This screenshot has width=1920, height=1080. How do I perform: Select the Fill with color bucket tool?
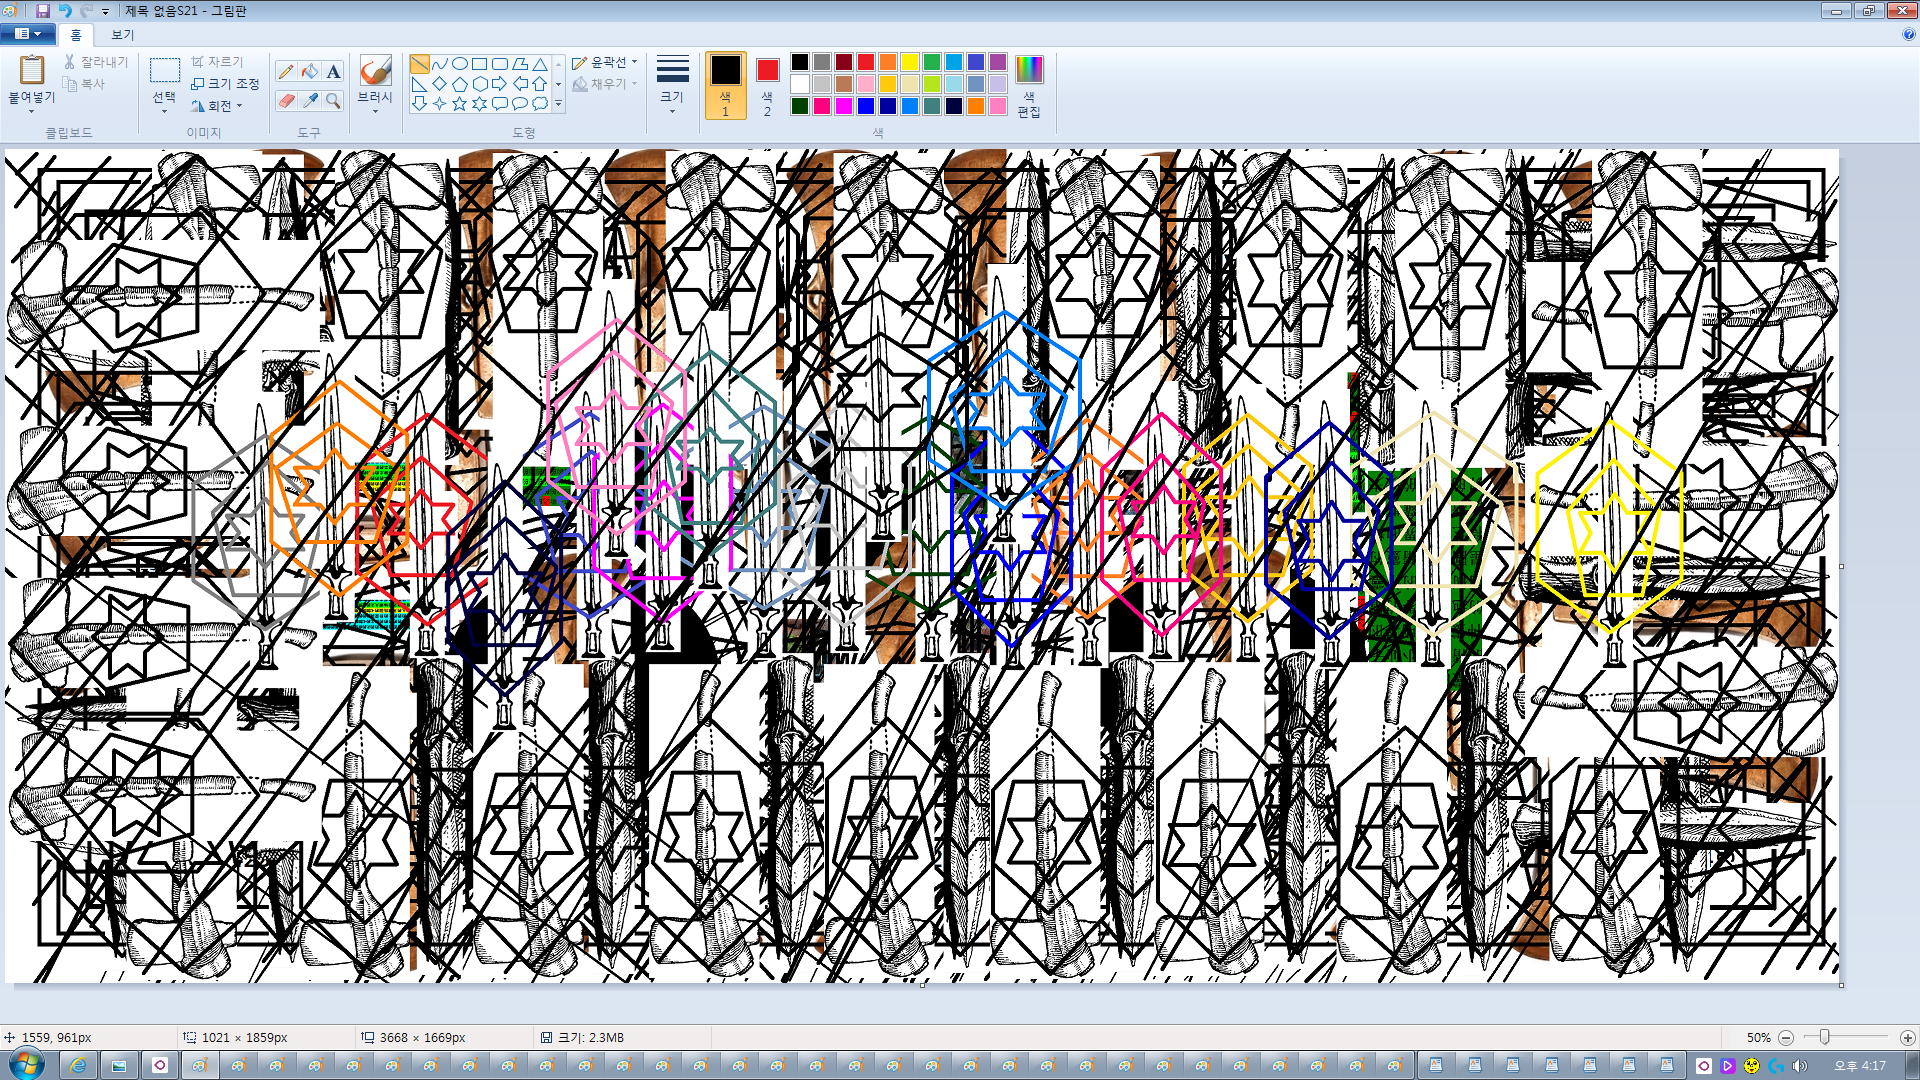(310, 71)
